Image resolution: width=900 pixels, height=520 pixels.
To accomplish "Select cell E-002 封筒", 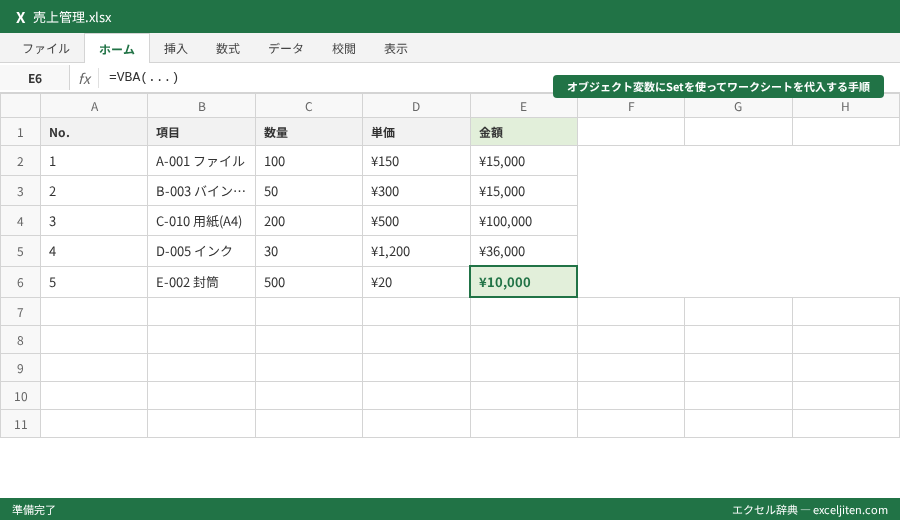I will [201, 282].
